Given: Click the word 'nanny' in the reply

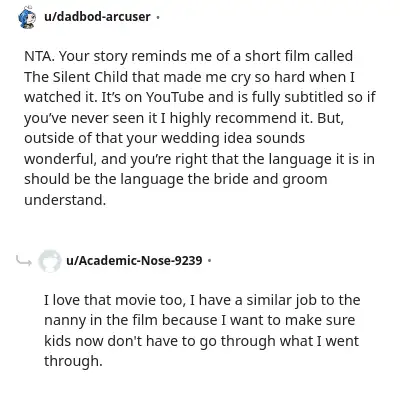Looking at the screenshot, I should click(65, 320).
